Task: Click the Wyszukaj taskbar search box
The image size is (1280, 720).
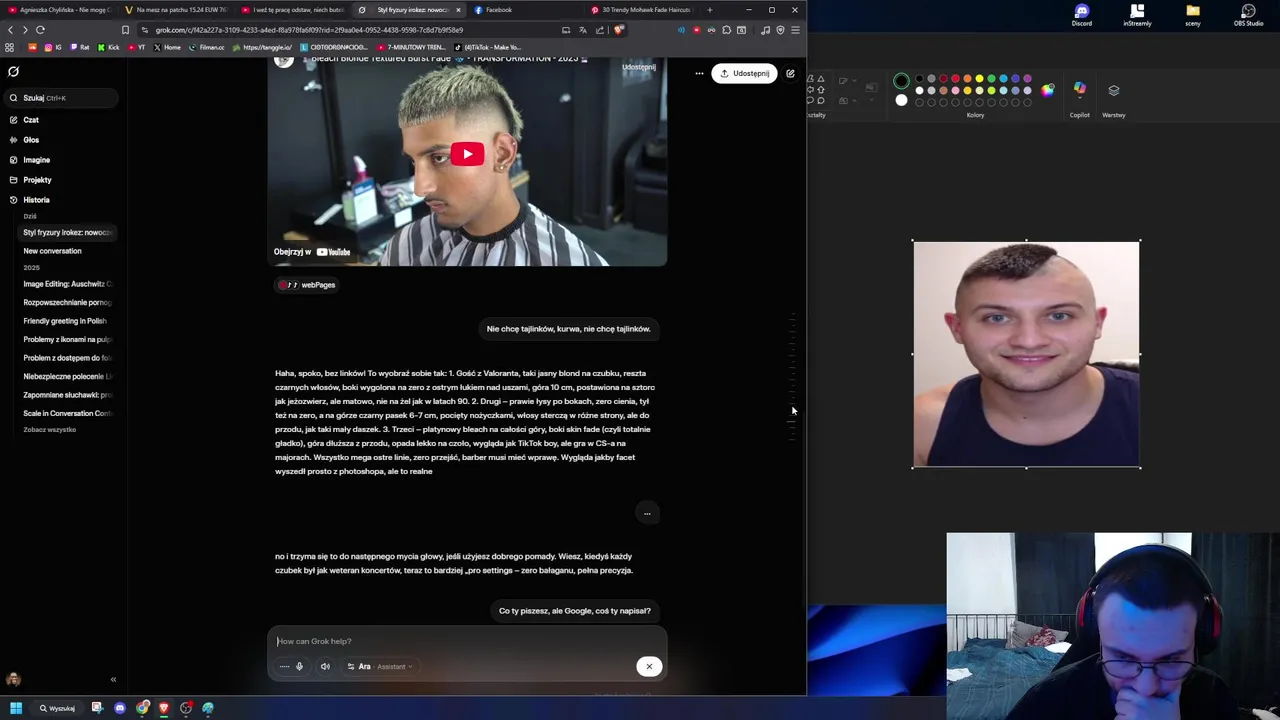Action: click(57, 708)
